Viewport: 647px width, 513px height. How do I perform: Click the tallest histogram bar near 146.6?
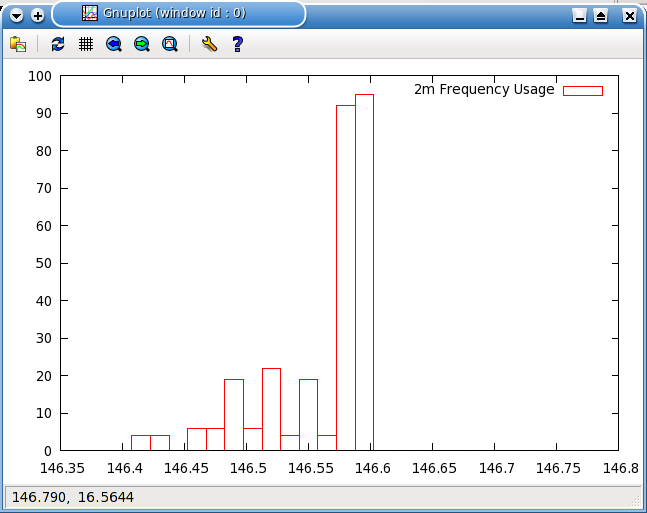tap(364, 272)
